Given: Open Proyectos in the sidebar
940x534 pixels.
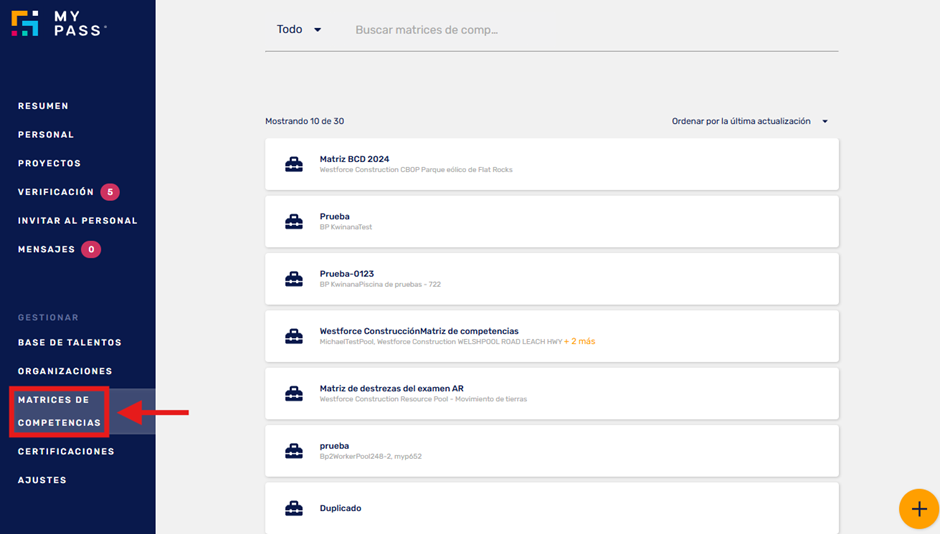Looking at the screenshot, I should click(x=49, y=164).
